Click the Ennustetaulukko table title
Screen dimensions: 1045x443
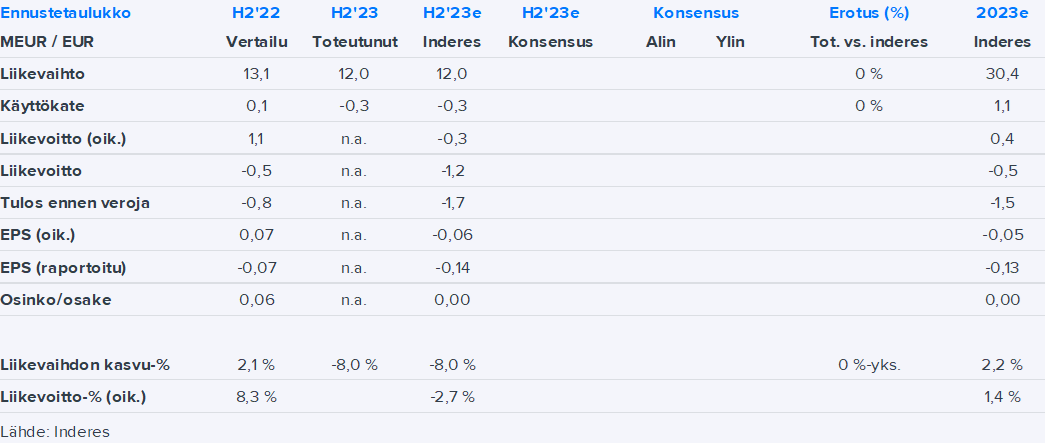pos(65,13)
